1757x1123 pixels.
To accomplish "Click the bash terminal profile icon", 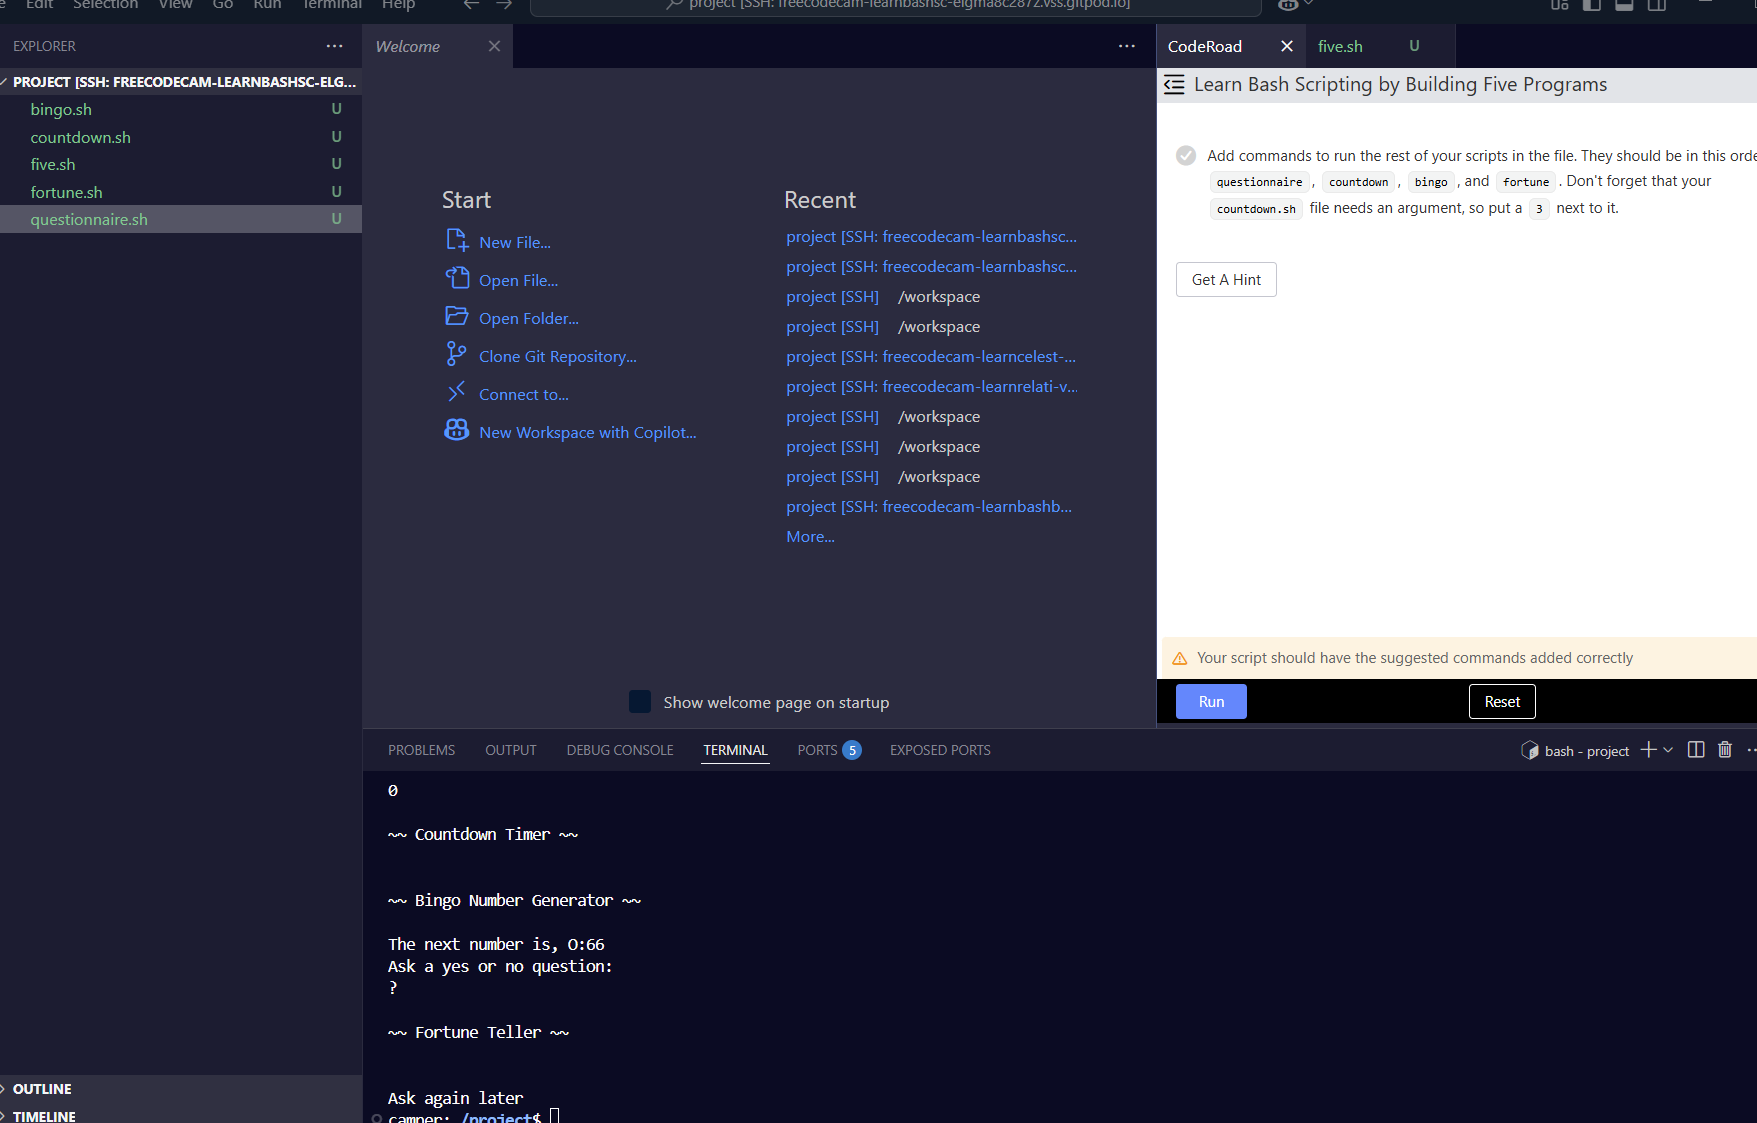I will click(x=1530, y=750).
